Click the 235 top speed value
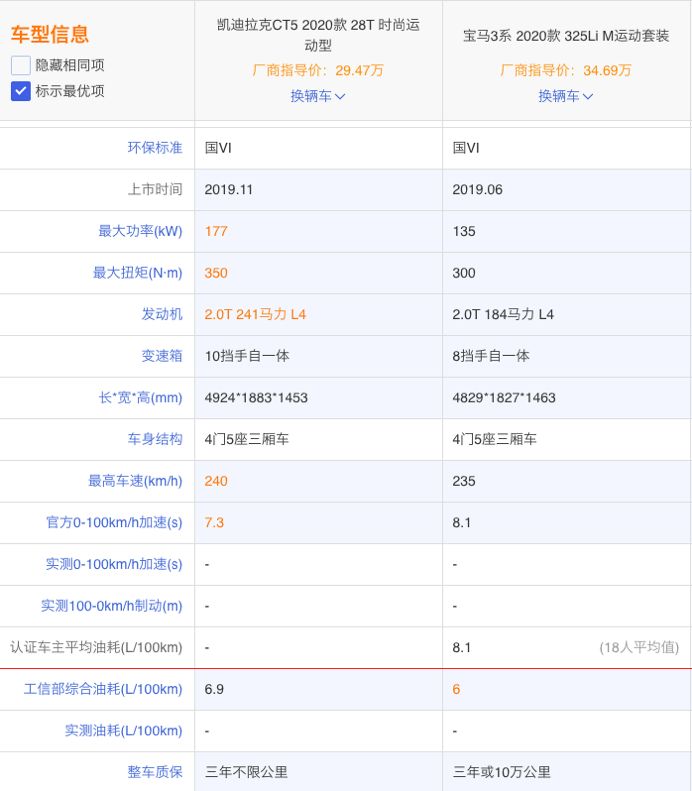 click(464, 481)
